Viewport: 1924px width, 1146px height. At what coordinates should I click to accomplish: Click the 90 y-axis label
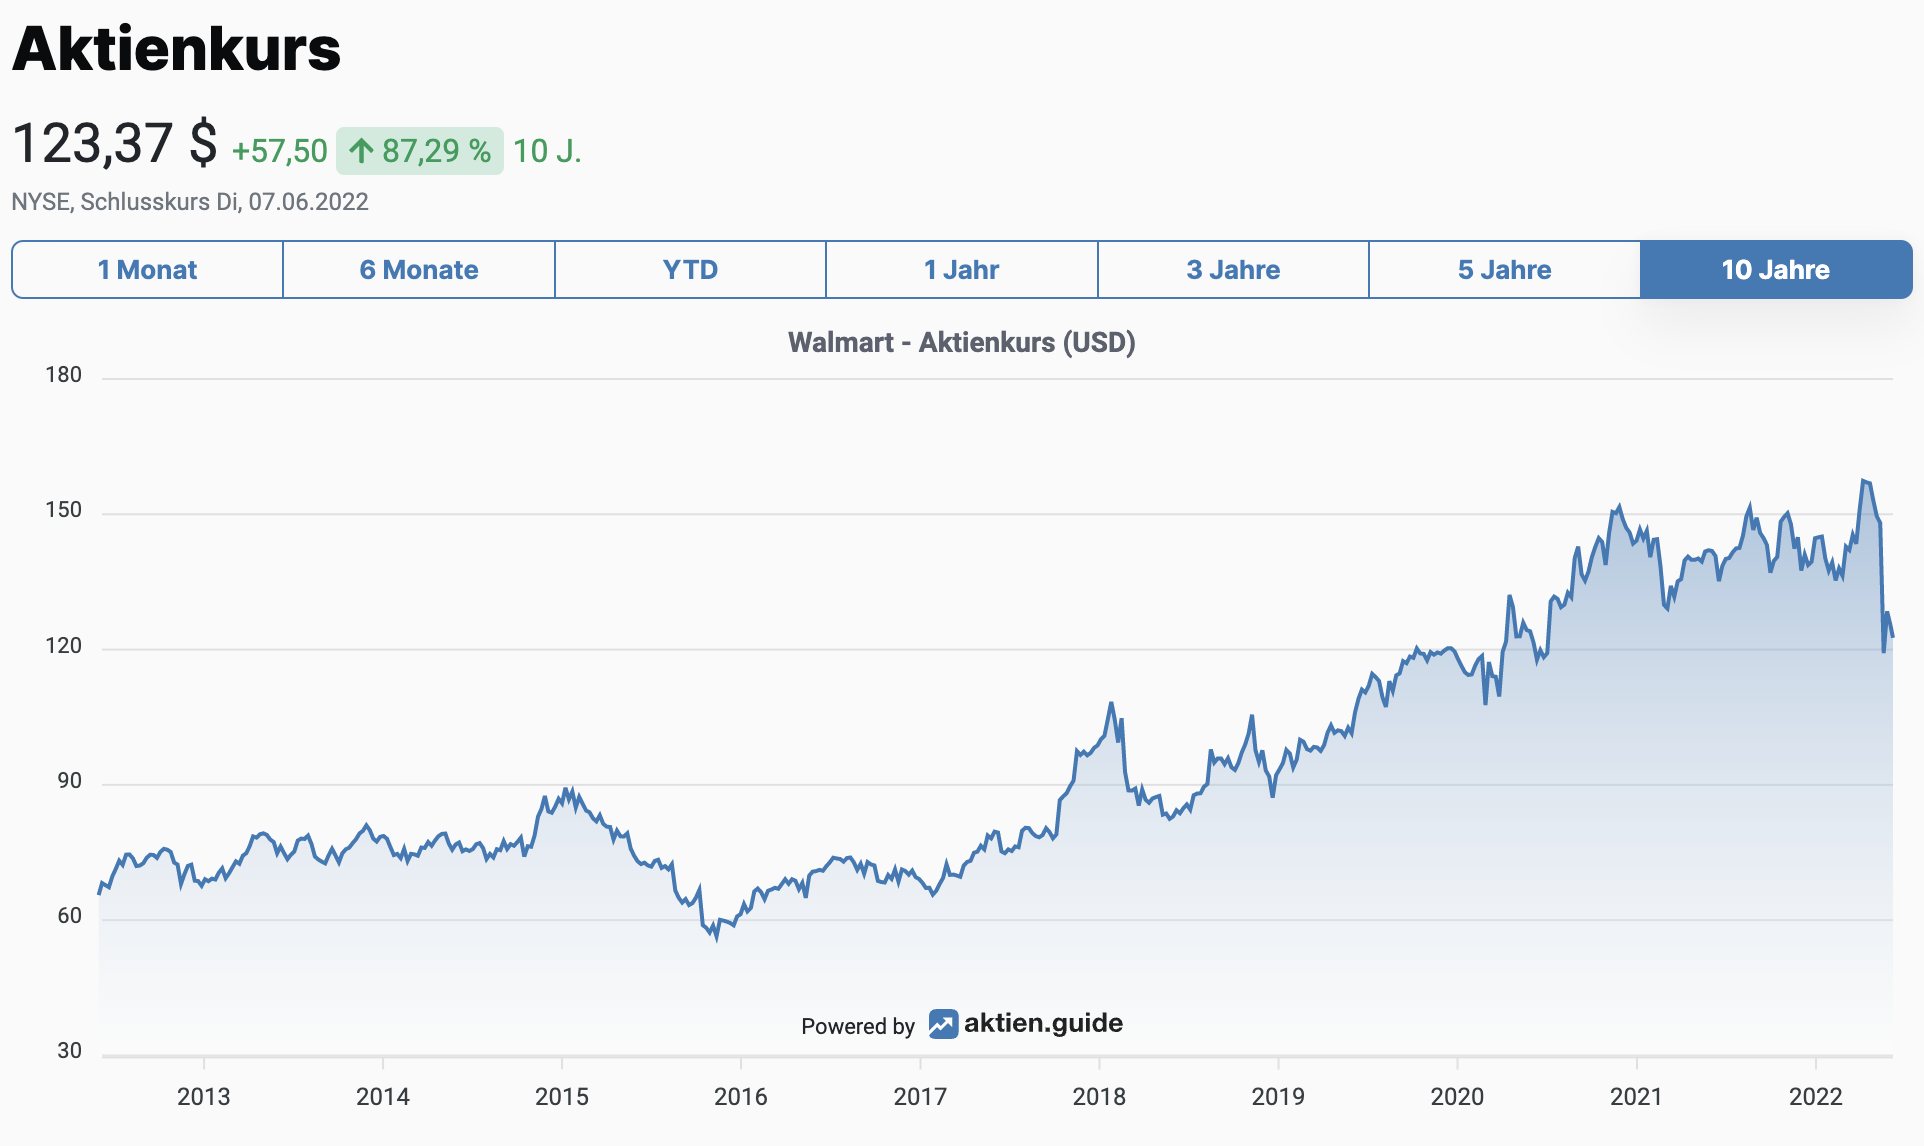point(69,781)
